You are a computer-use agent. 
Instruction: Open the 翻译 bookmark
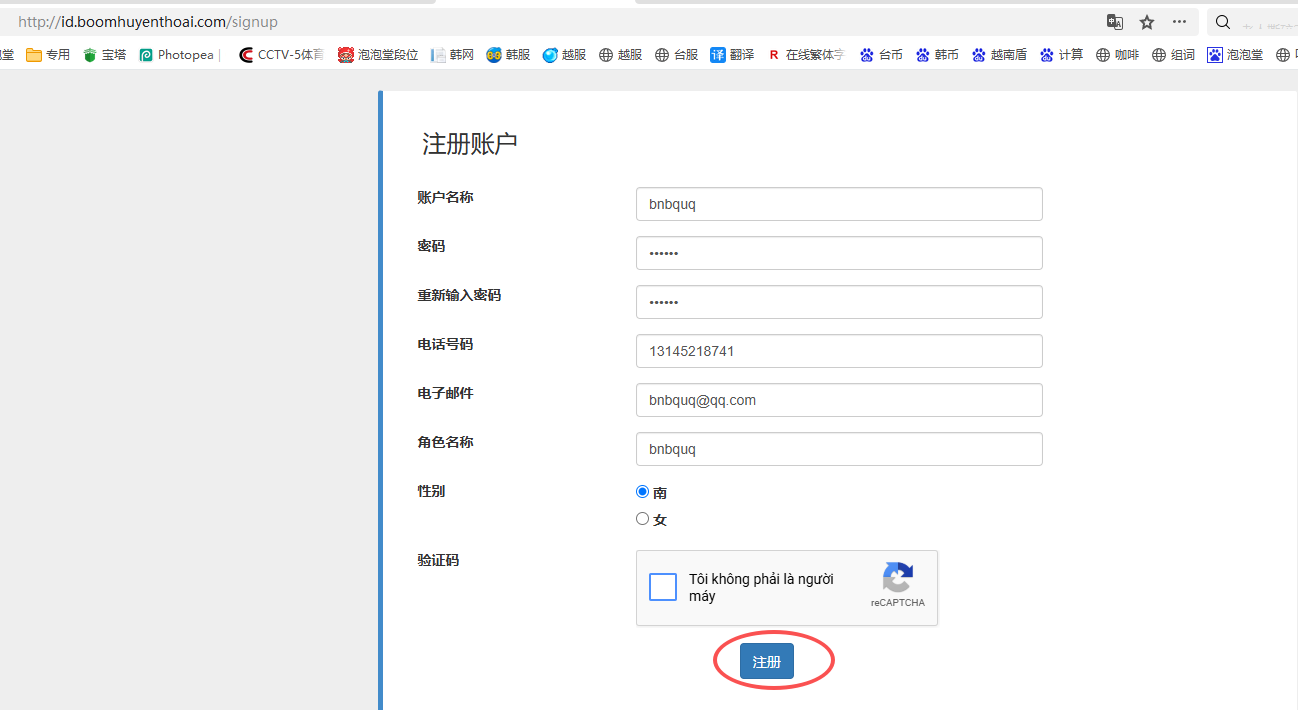point(732,55)
